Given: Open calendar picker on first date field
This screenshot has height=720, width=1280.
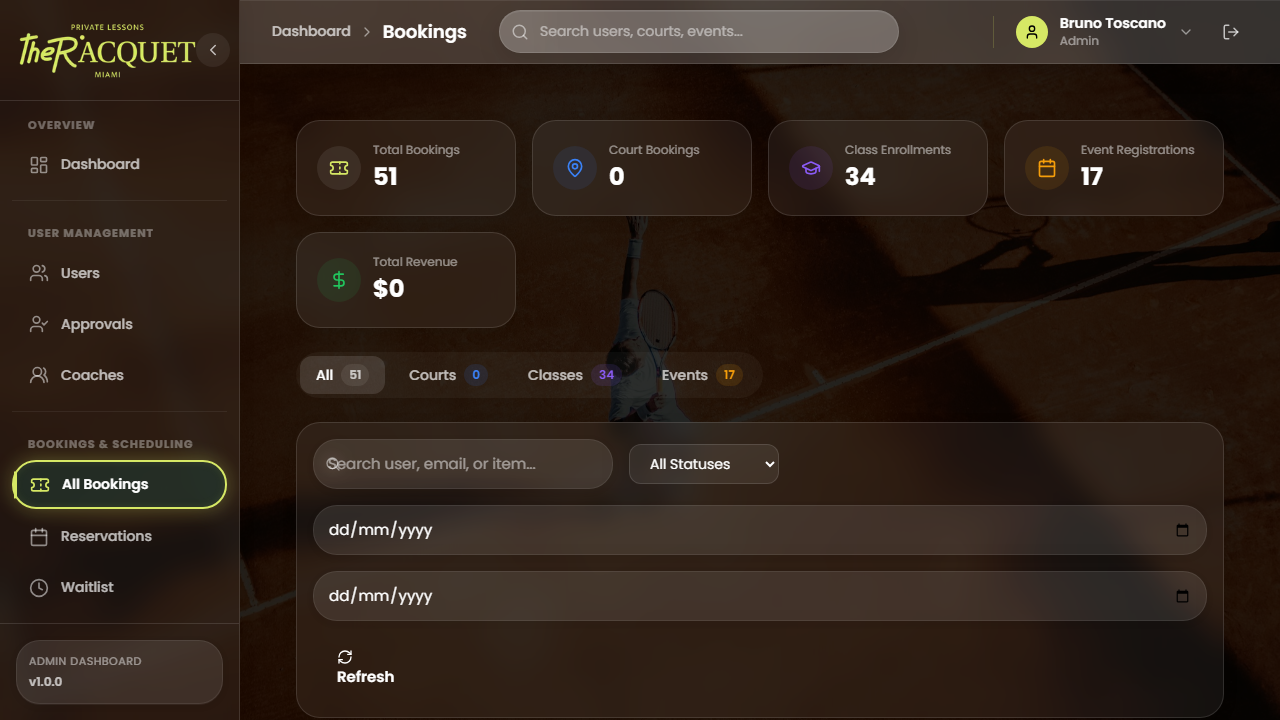Looking at the screenshot, I should tap(1182, 530).
